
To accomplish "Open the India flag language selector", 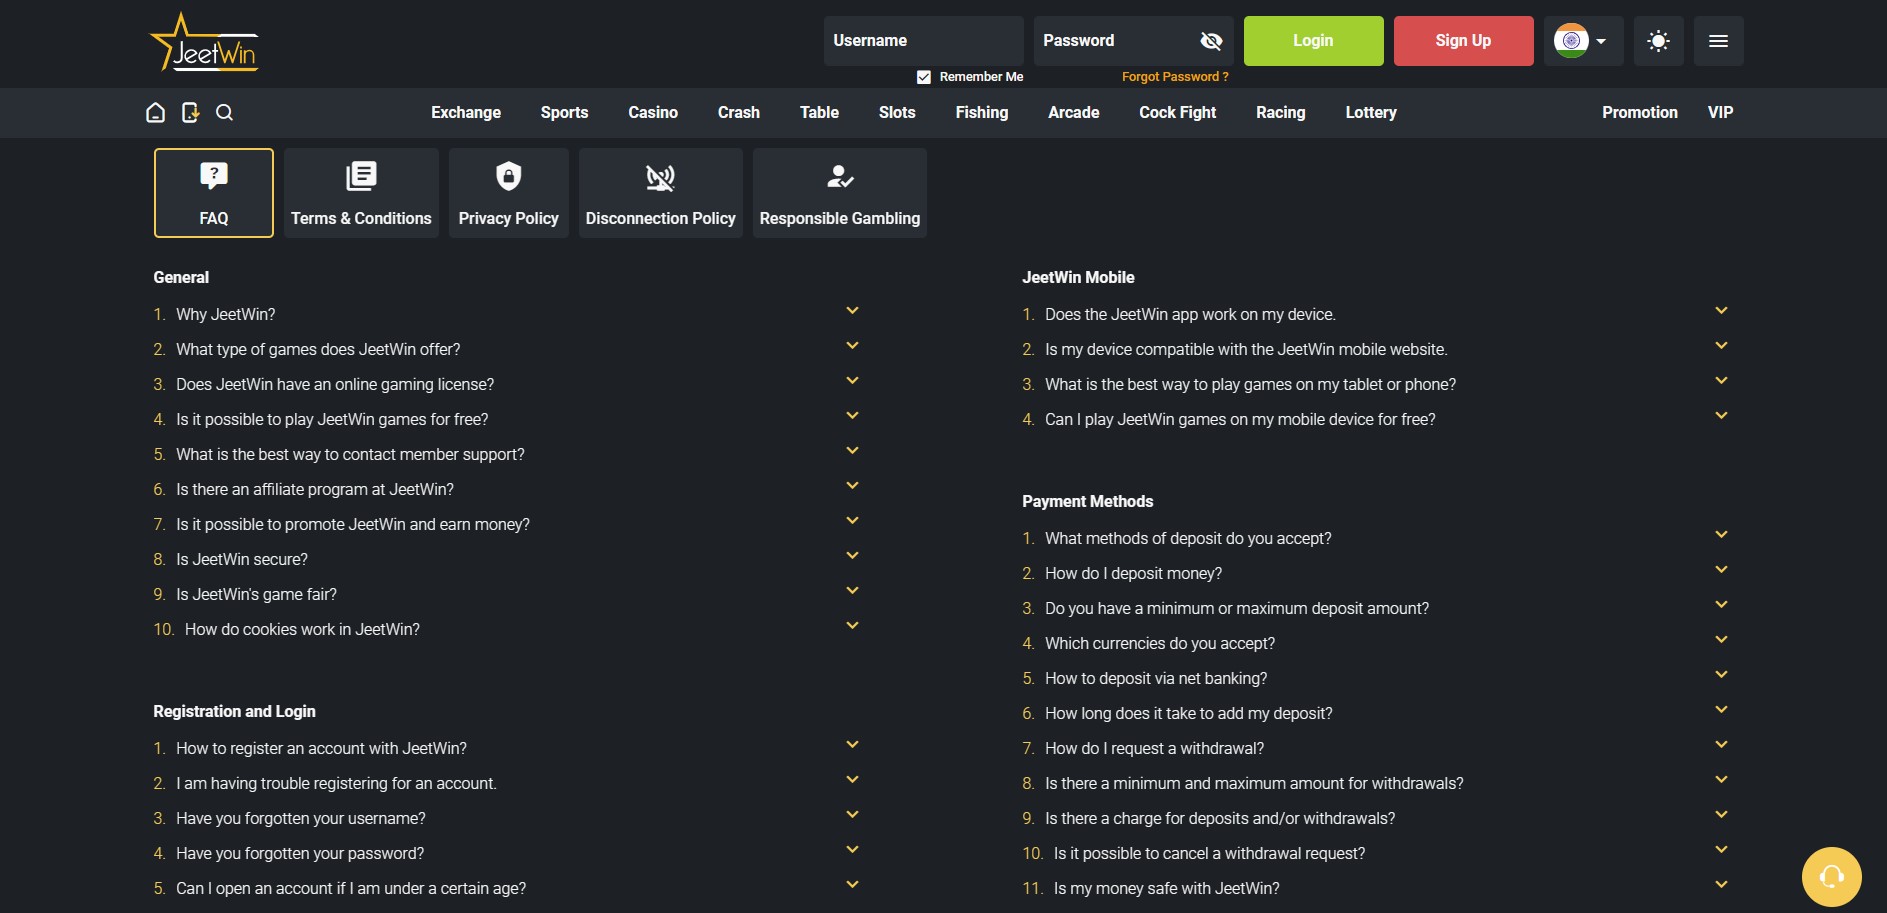I will tap(1583, 41).
